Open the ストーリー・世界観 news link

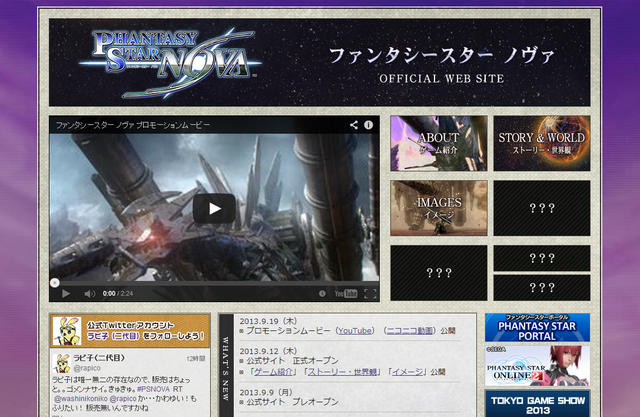pyautogui.click(x=342, y=372)
